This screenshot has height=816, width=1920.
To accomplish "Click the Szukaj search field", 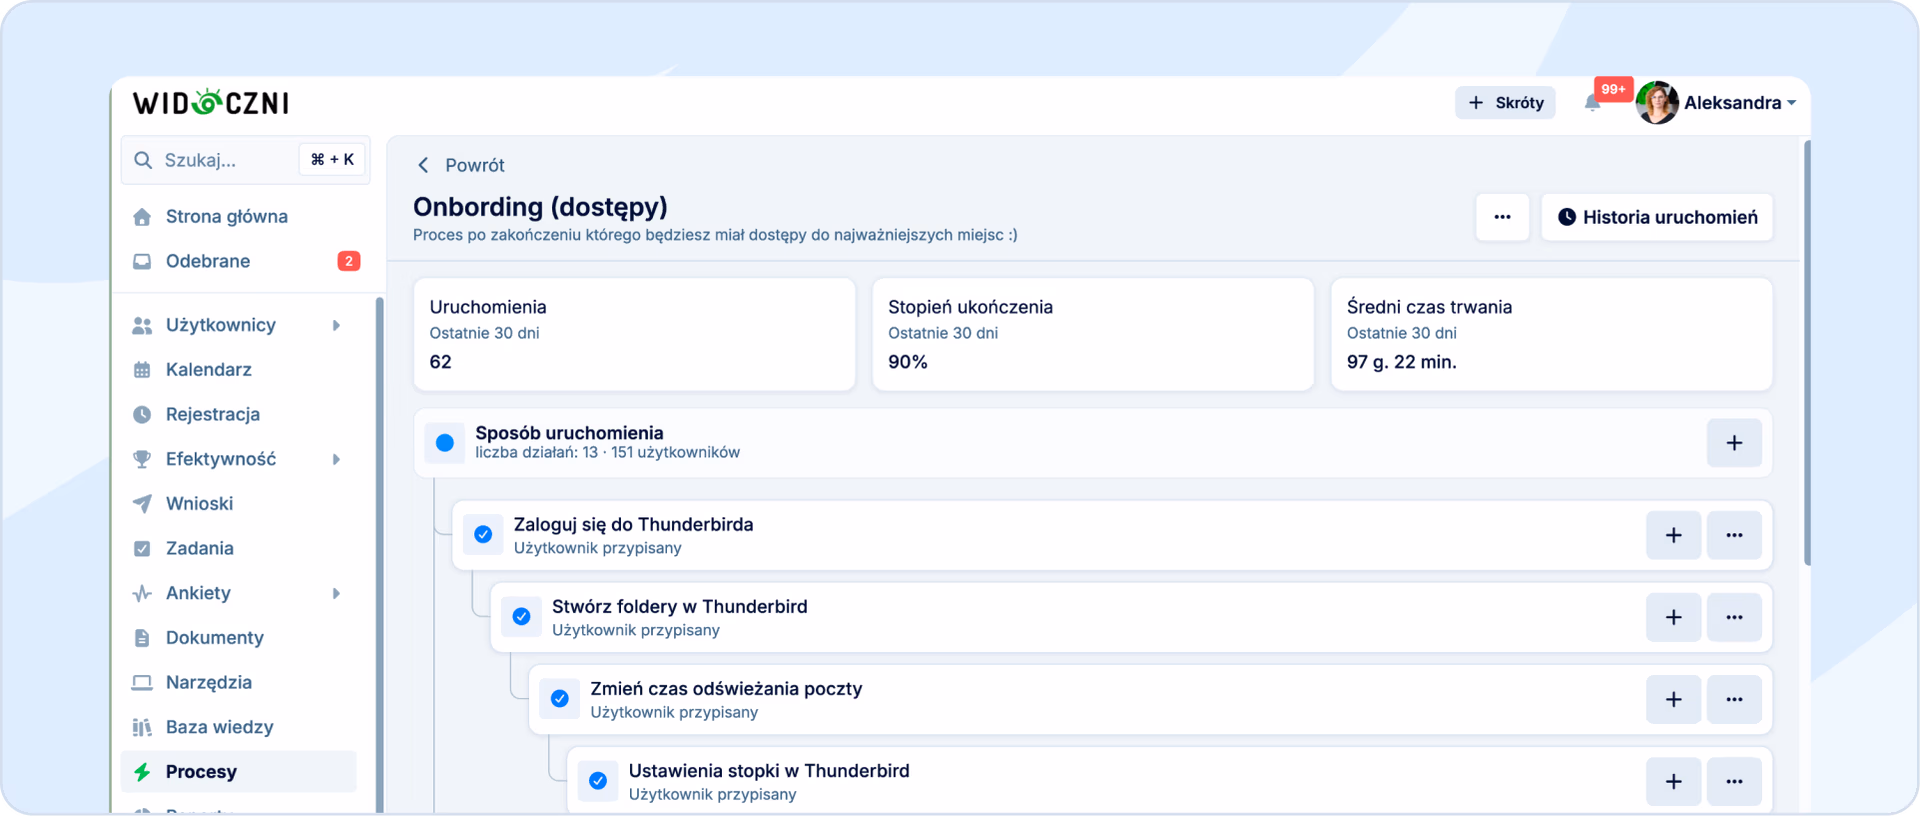I will coord(246,160).
